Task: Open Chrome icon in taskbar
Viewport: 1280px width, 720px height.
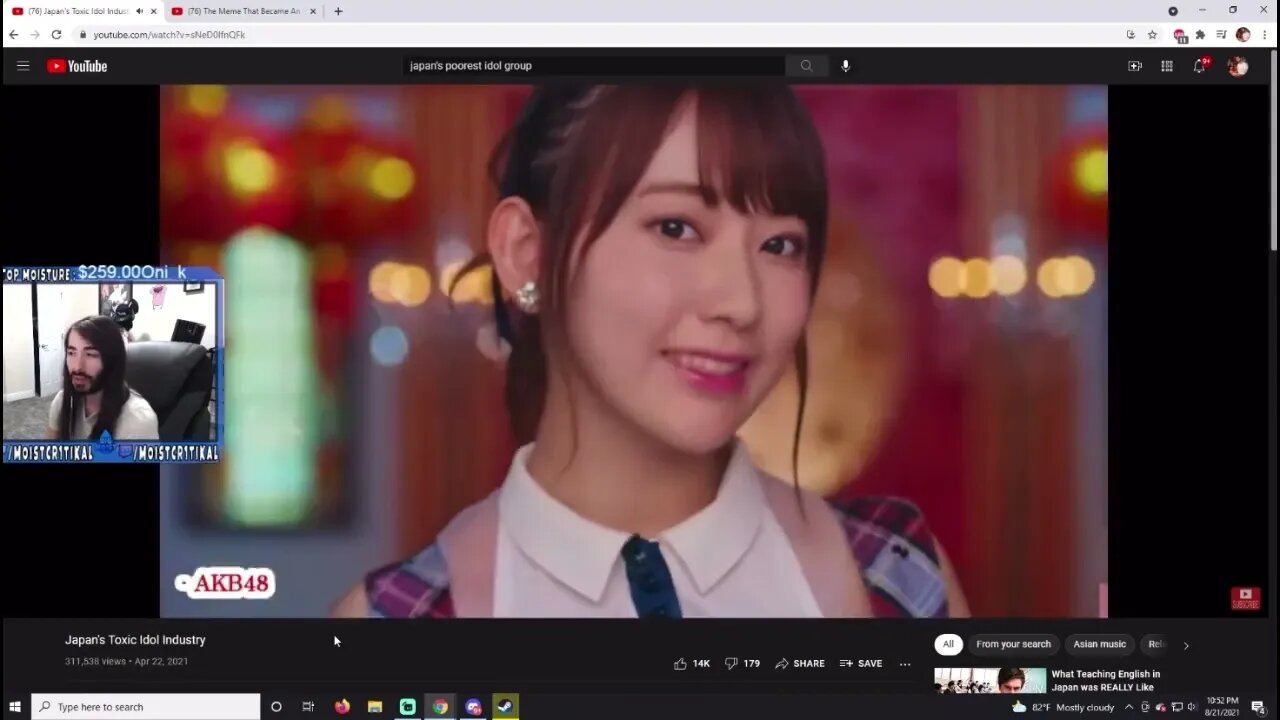Action: [440, 707]
